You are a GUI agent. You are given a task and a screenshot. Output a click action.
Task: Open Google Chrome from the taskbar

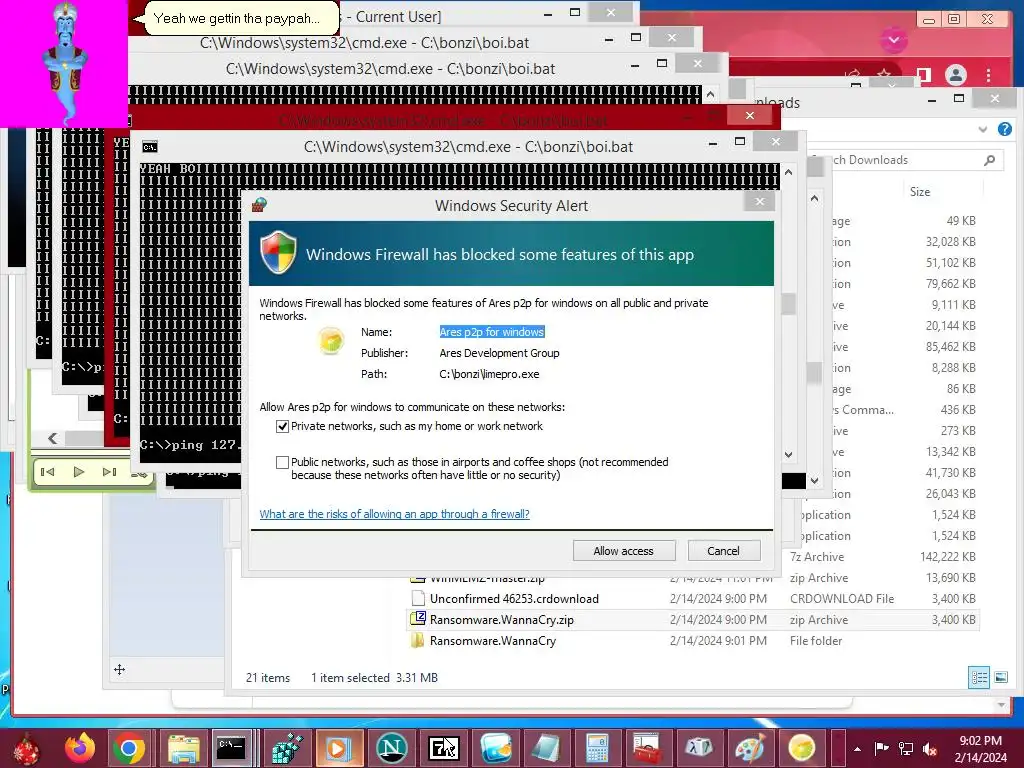pyautogui.click(x=129, y=748)
